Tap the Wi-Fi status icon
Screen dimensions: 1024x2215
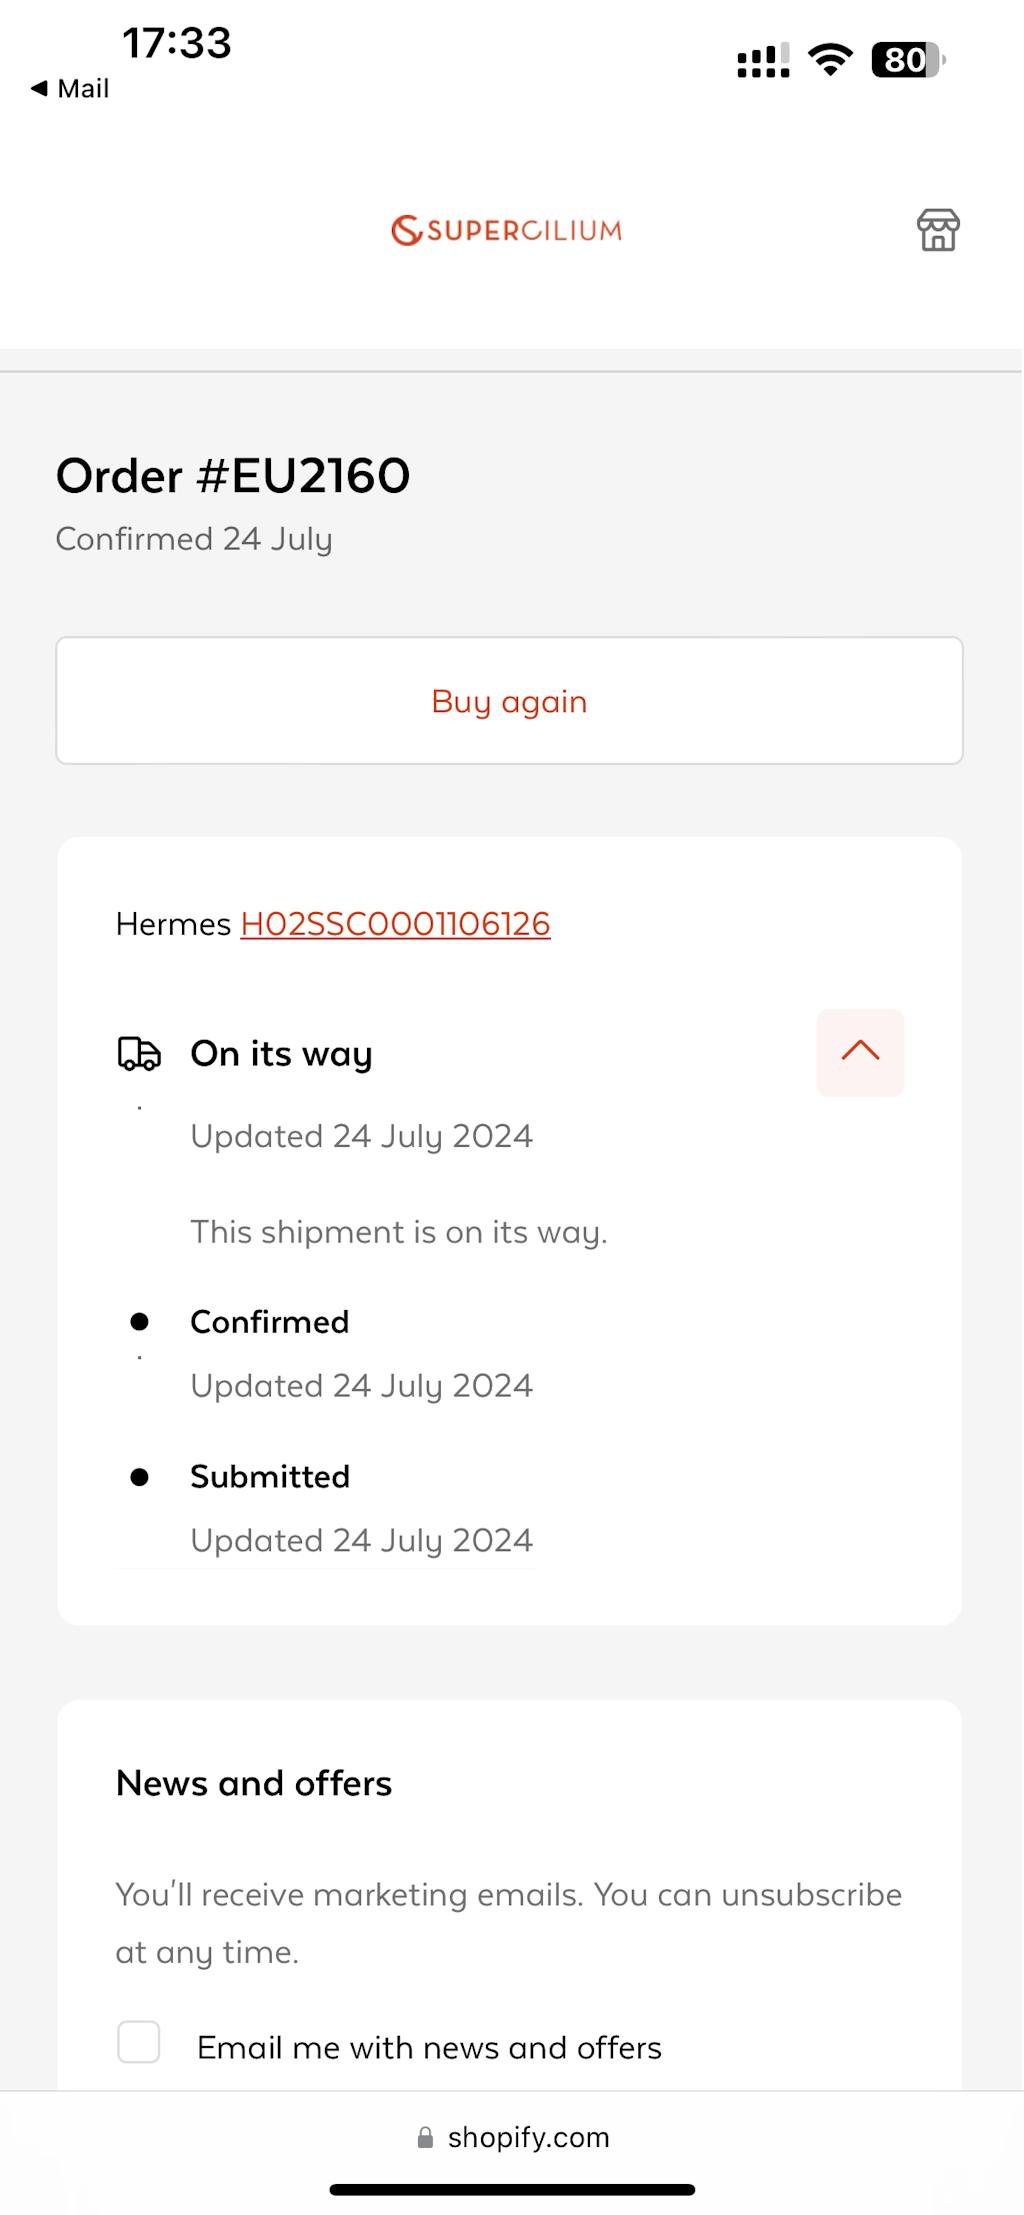point(830,60)
